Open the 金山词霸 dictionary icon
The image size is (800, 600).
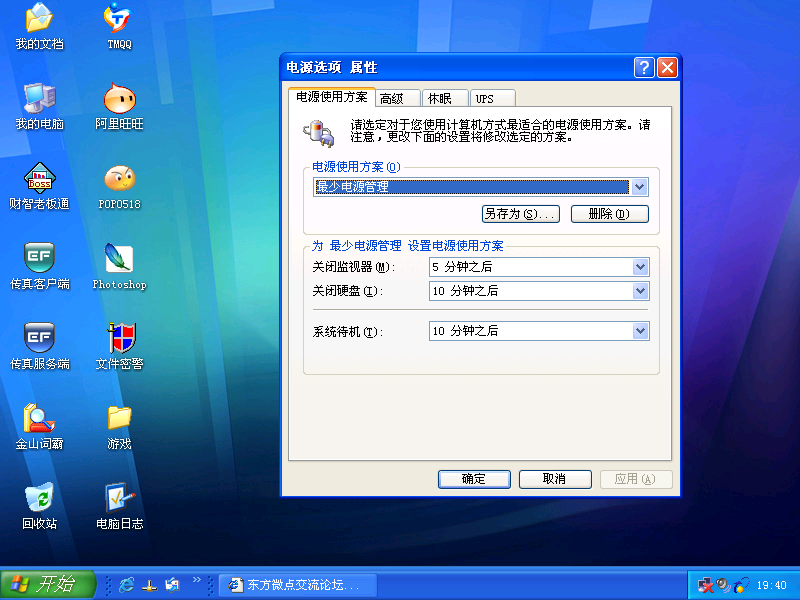tap(39, 419)
